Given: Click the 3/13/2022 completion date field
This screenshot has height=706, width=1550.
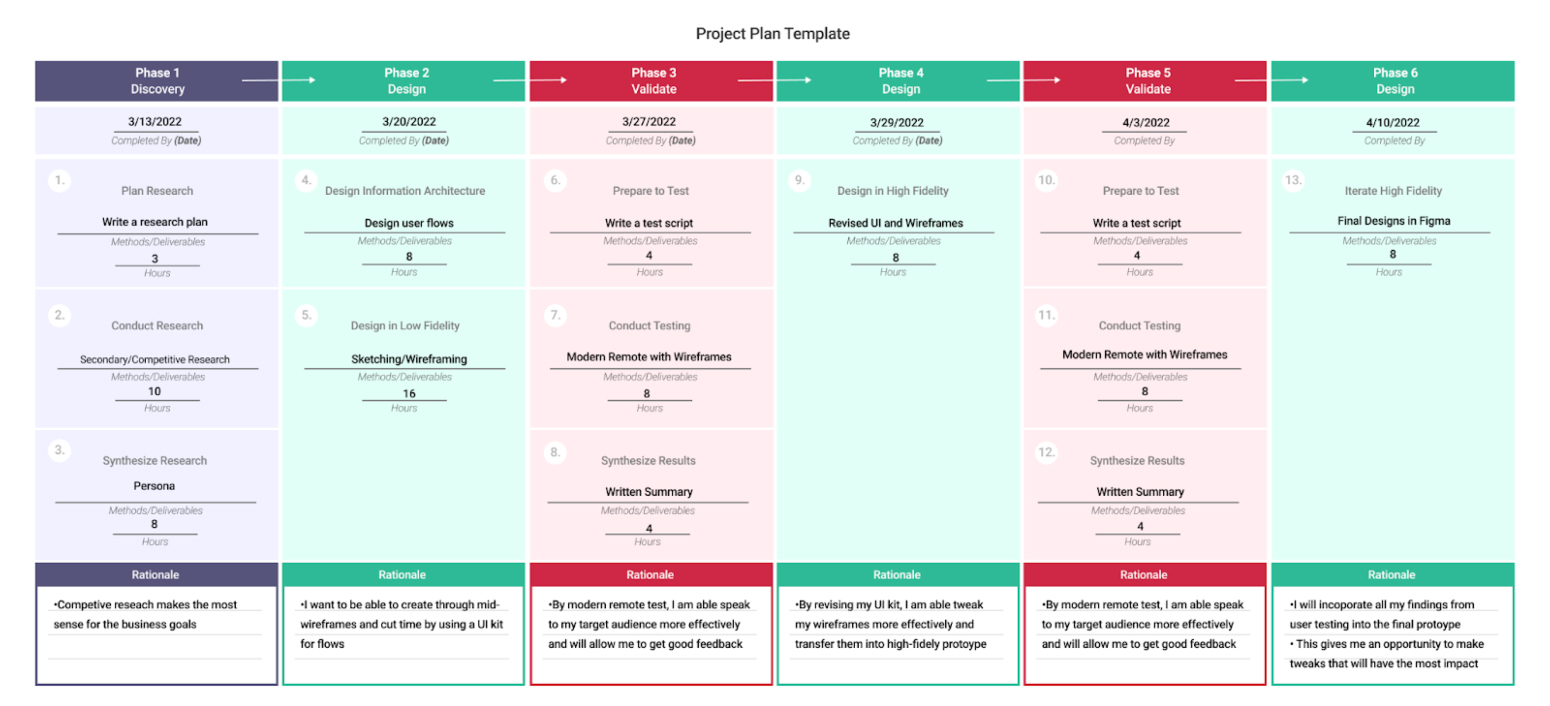Looking at the screenshot, I should 155,123.
